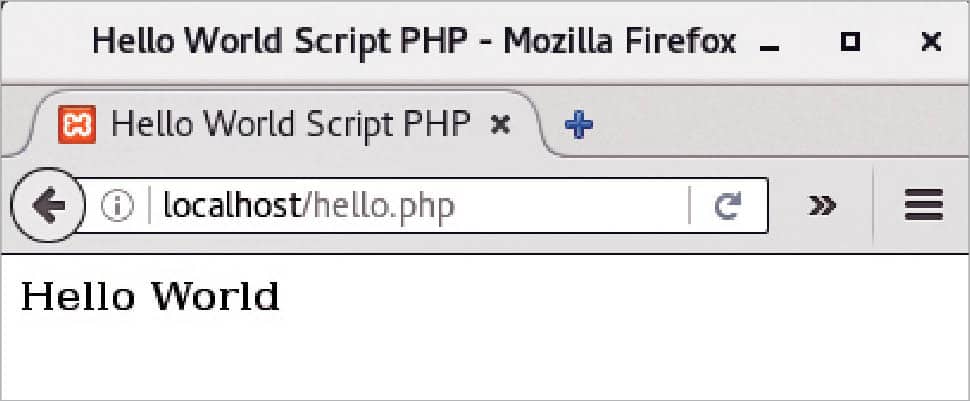Open the site information icon
The image size is (970, 401).
117,206
